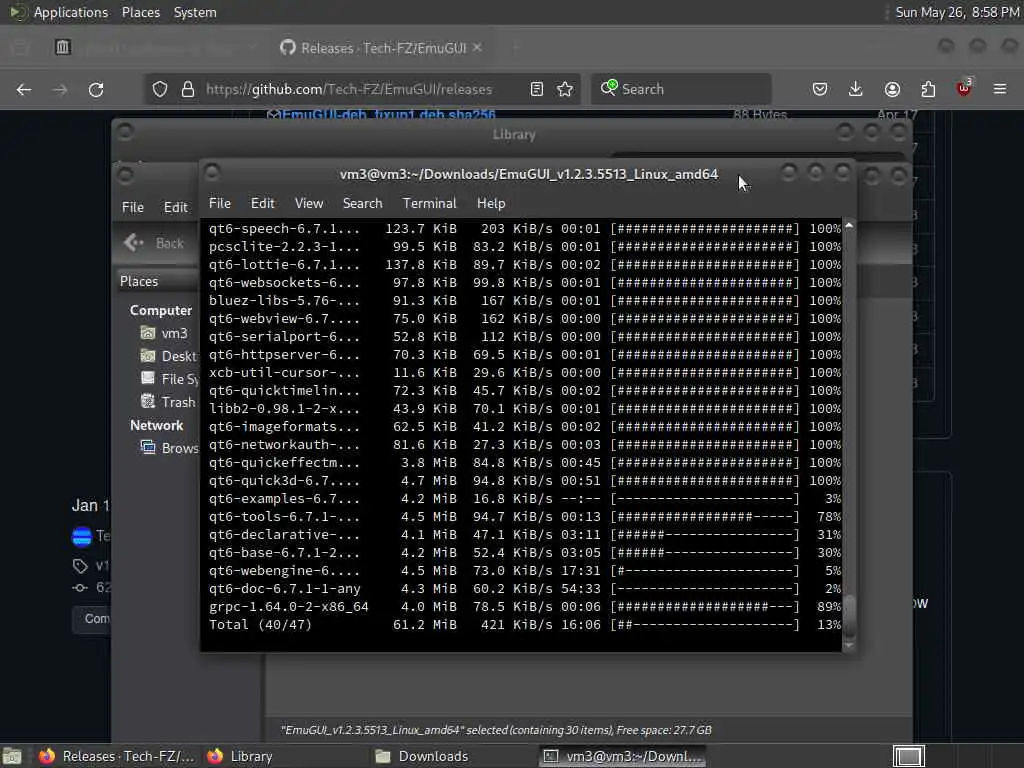Click the Back button in file manager

coord(154,243)
